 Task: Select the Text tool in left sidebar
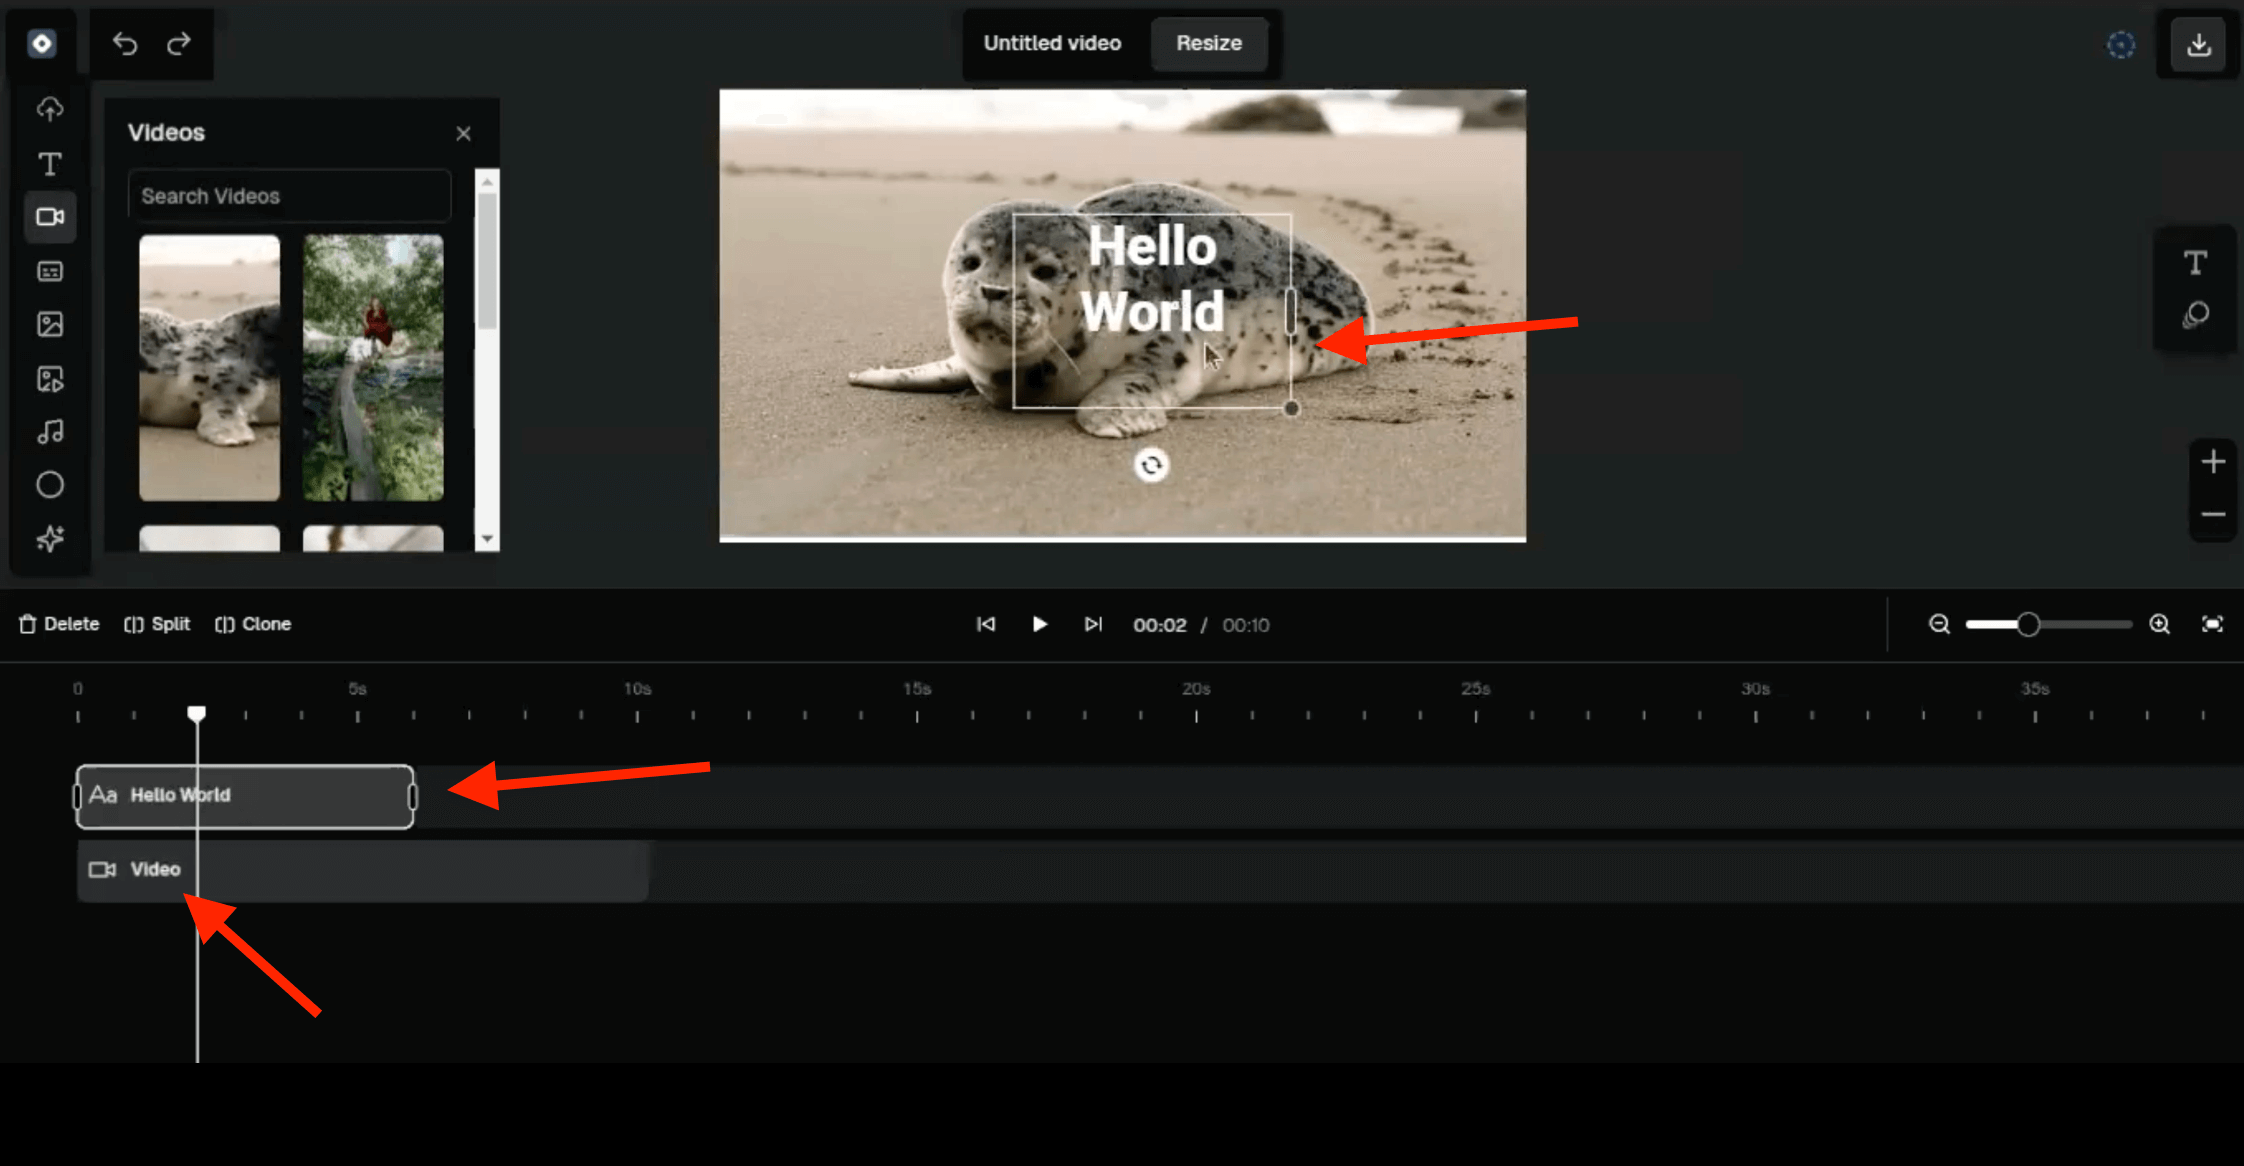tap(50, 163)
